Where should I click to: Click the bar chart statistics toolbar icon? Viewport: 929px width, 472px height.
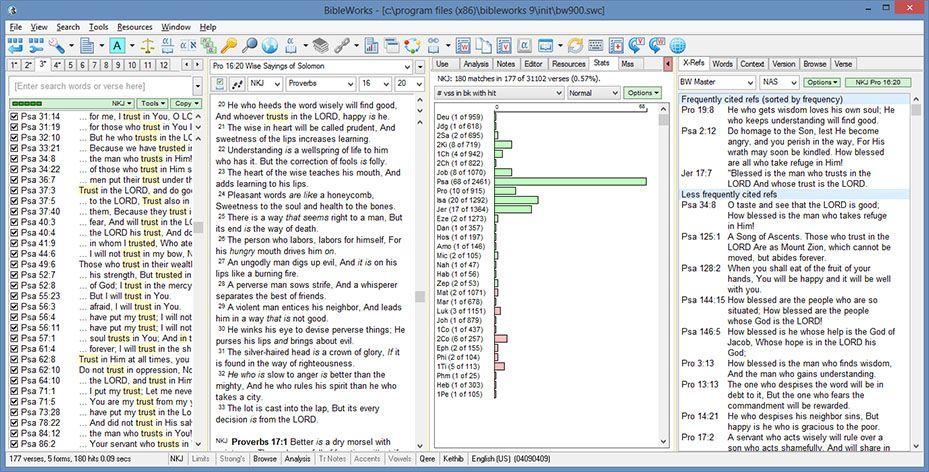[371, 45]
